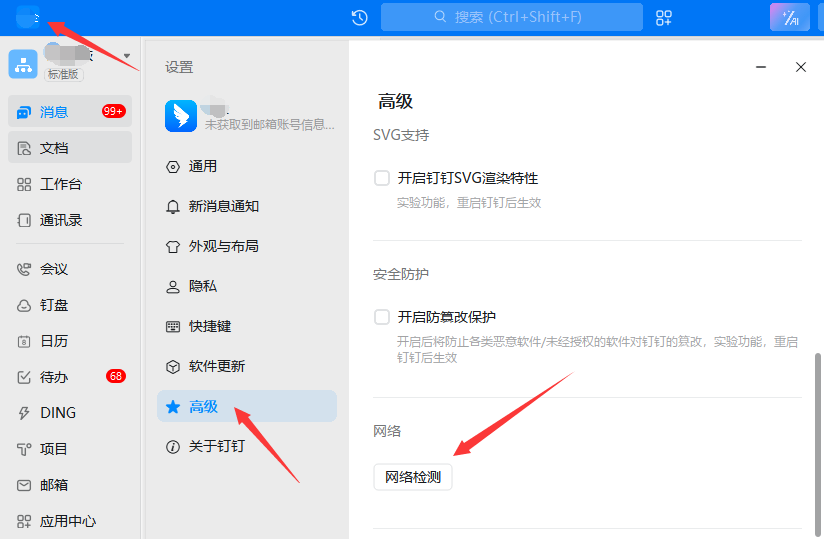
Task: Enable 开启防篡改保护 checkbox
Action: [x=382, y=317]
